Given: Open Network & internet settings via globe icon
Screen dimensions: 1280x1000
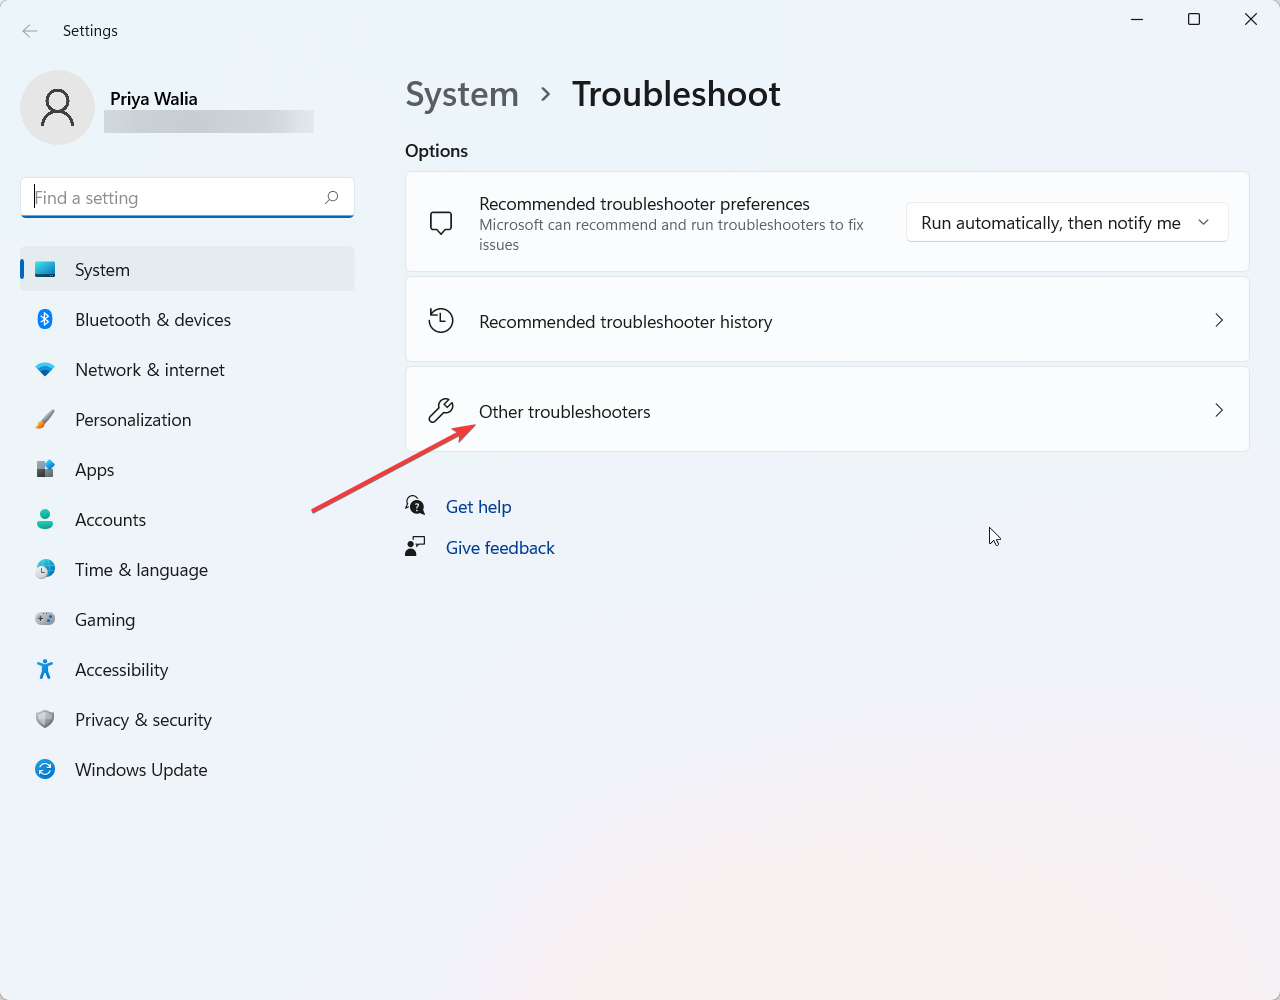Looking at the screenshot, I should (x=45, y=369).
